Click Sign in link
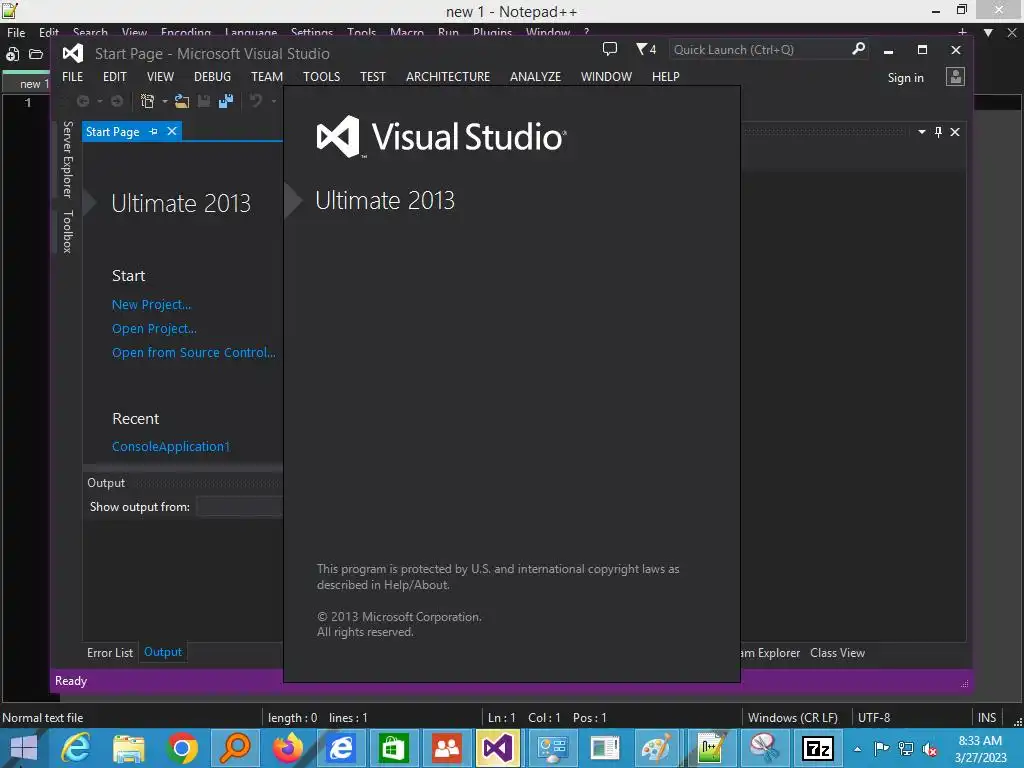This screenshot has width=1024, height=768. click(905, 78)
